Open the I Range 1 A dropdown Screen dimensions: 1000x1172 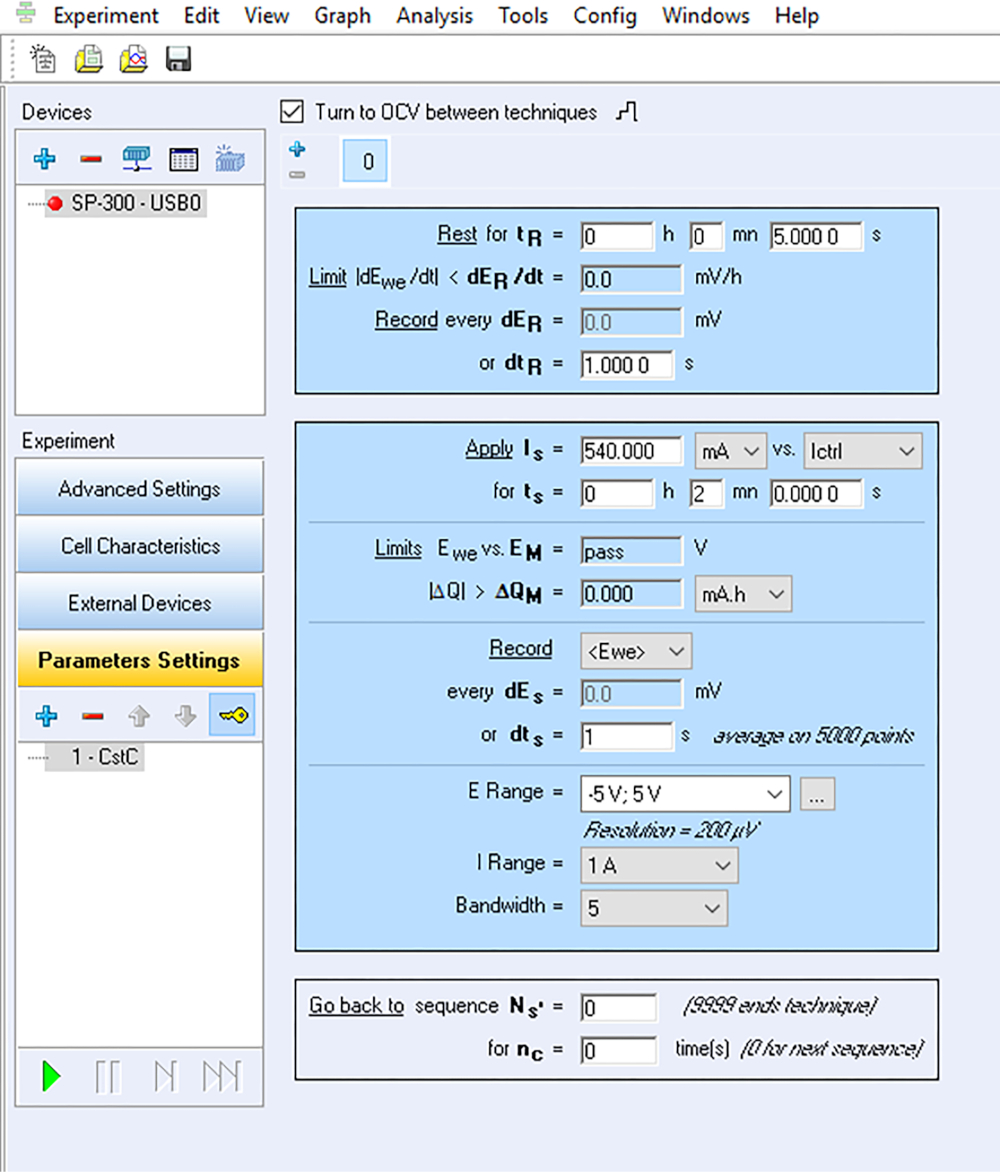(659, 866)
